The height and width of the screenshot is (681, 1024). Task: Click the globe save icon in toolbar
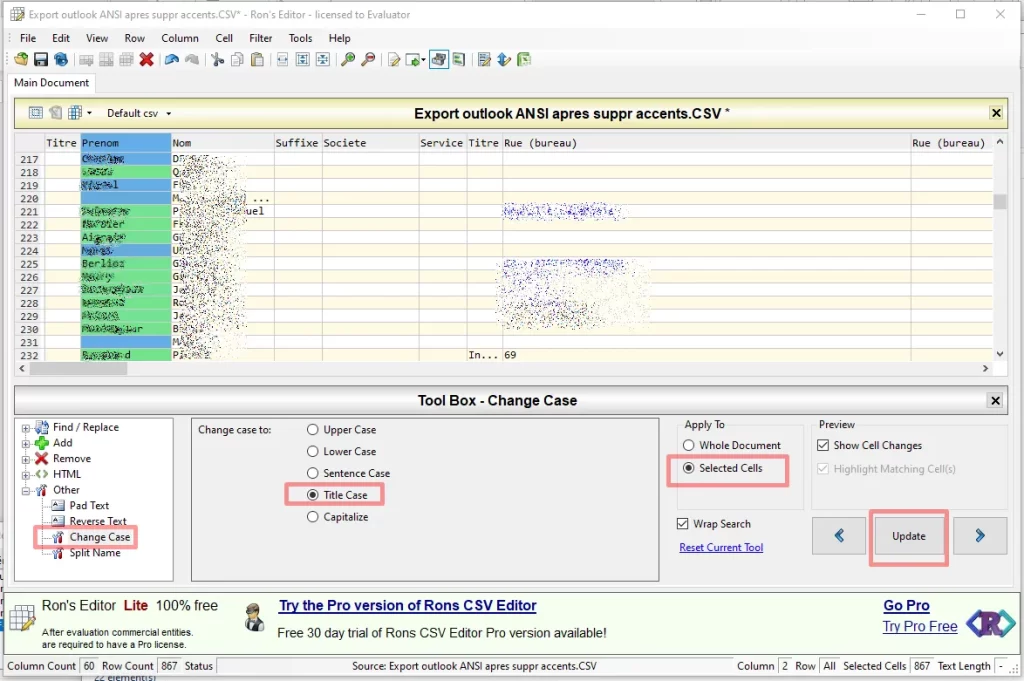61,59
